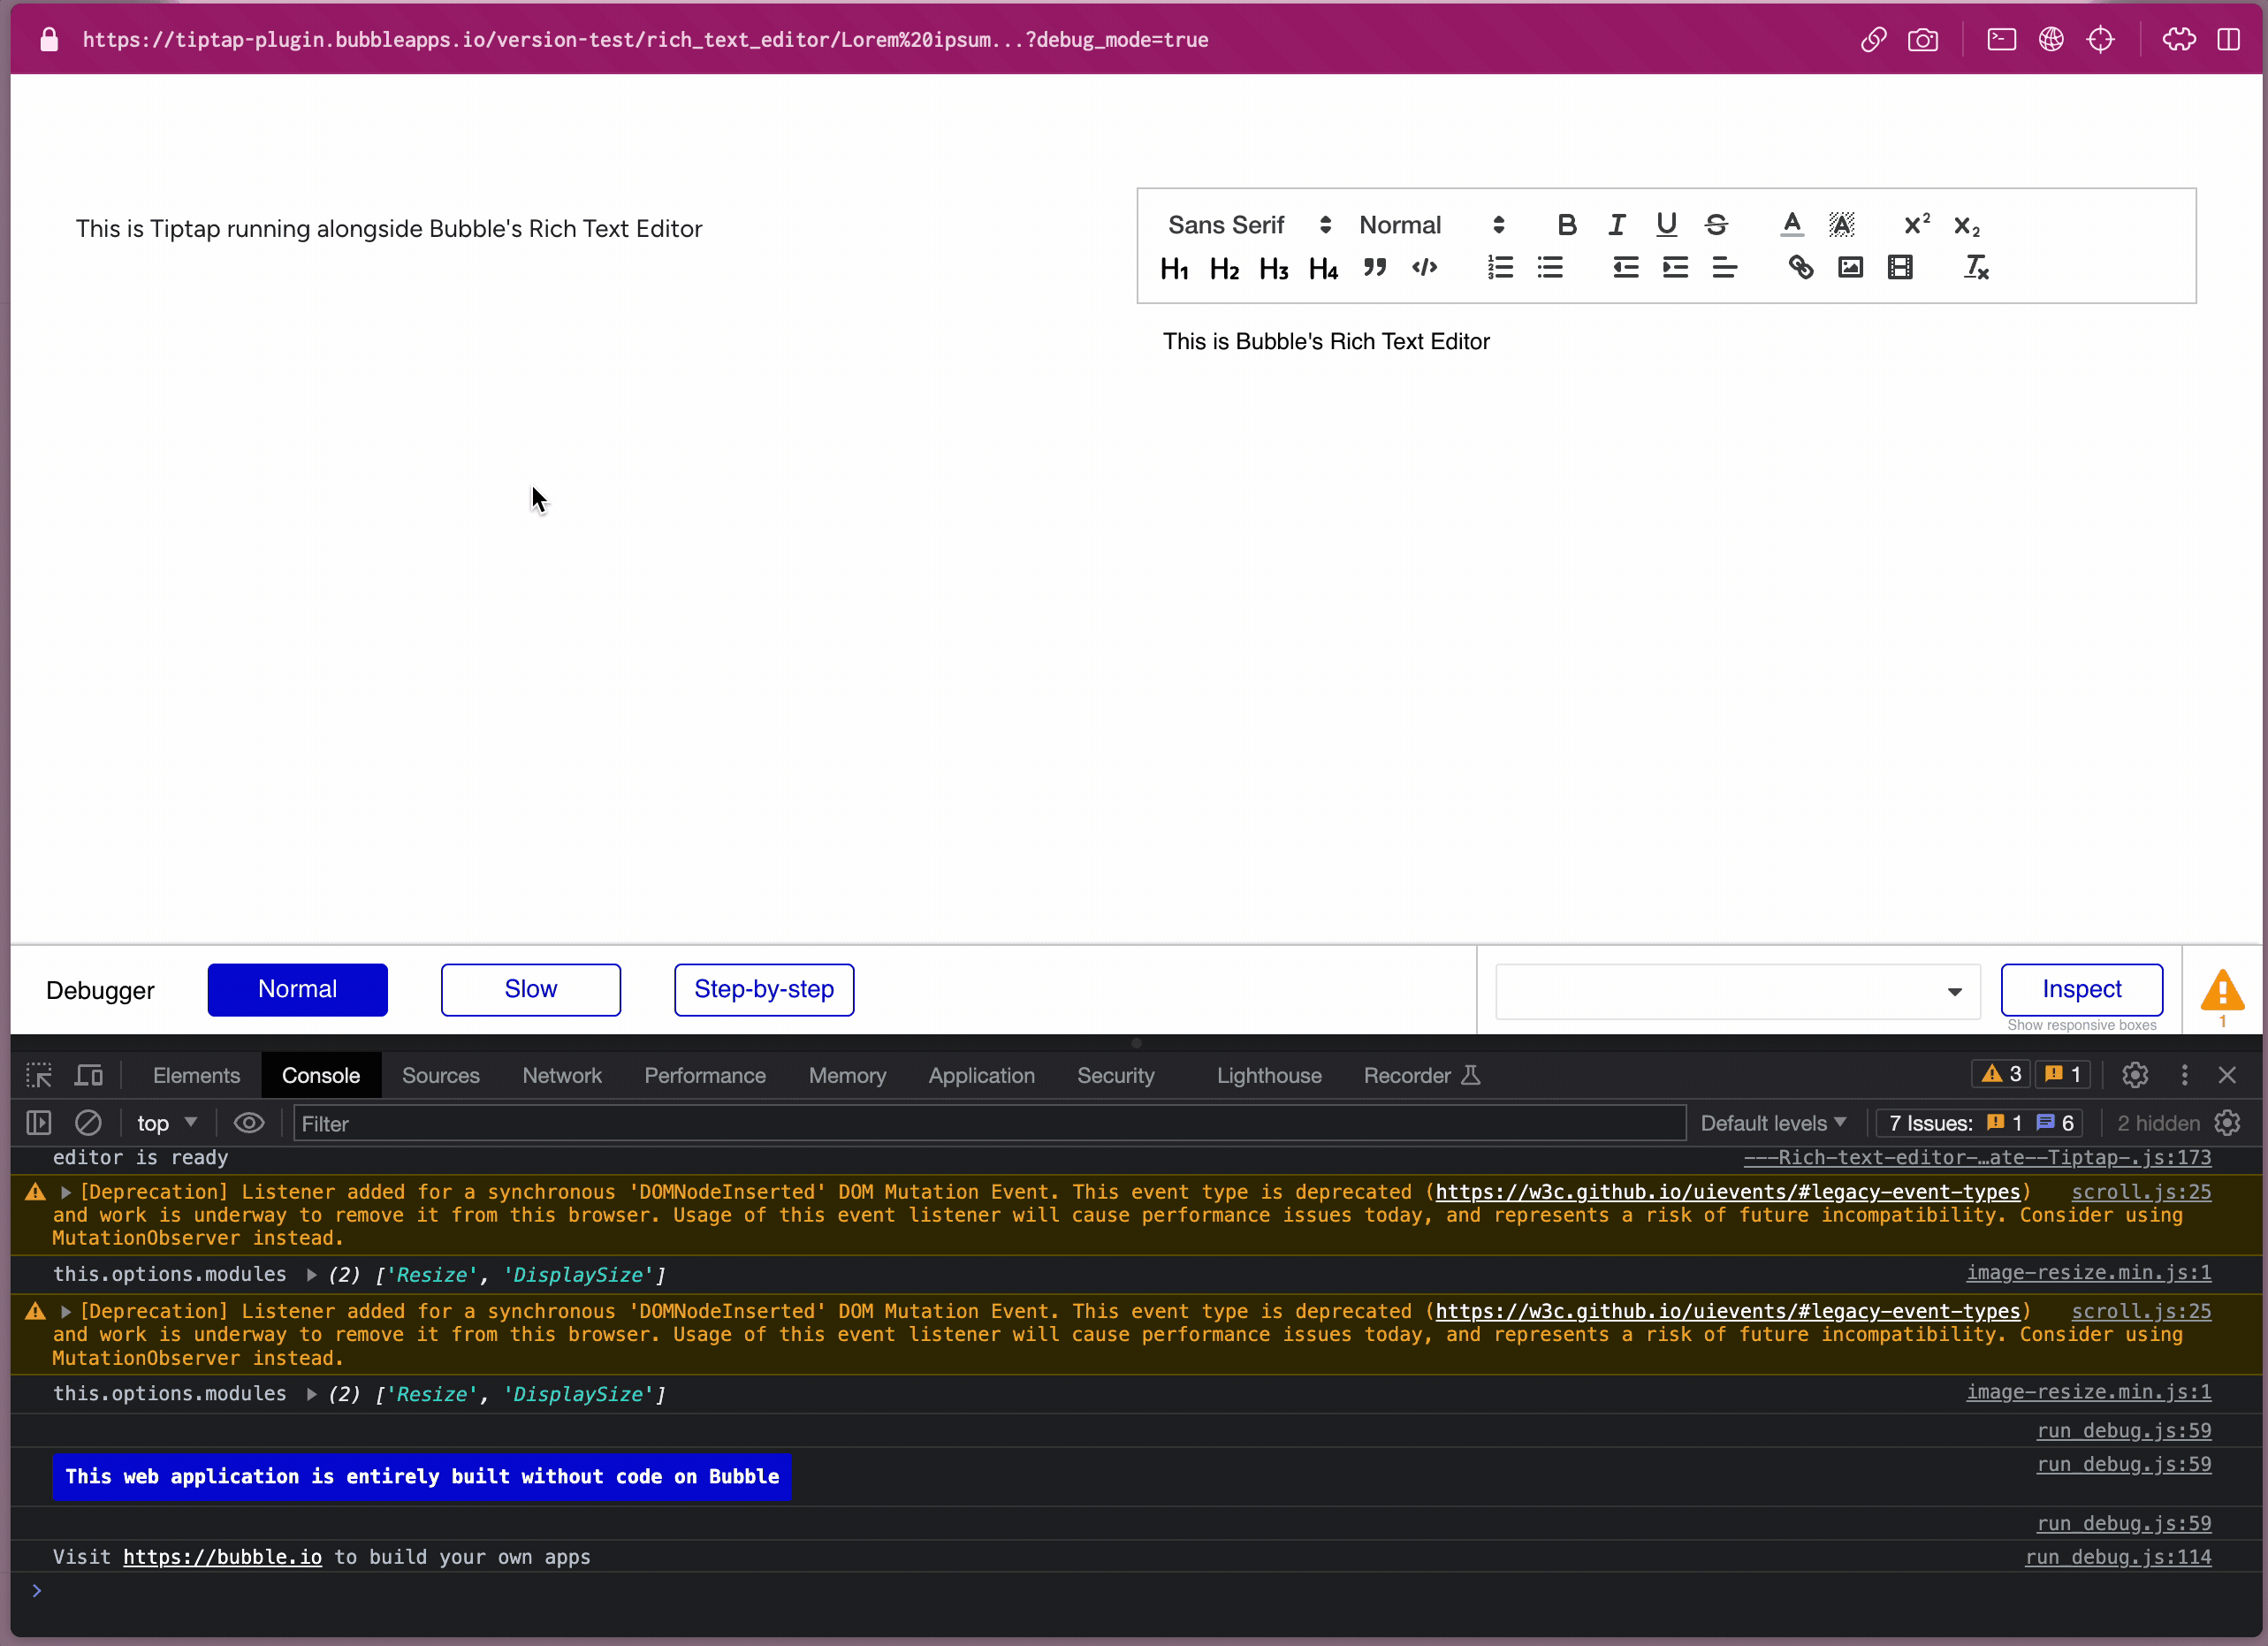Click the italic formatting icon
The height and width of the screenshot is (1646, 2268).
pyautogui.click(x=1616, y=225)
